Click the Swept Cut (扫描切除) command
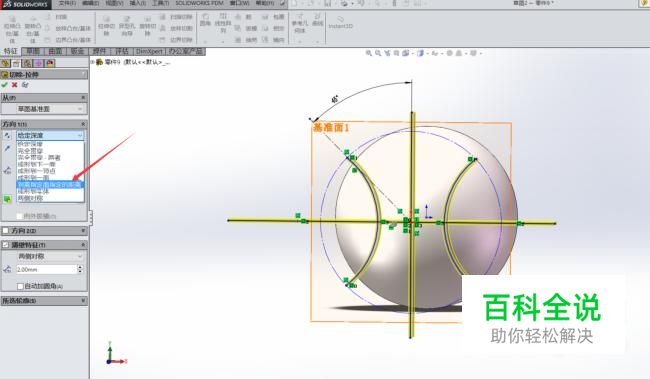Viewport: 650px width, 379px height. [x=177, y=17]
